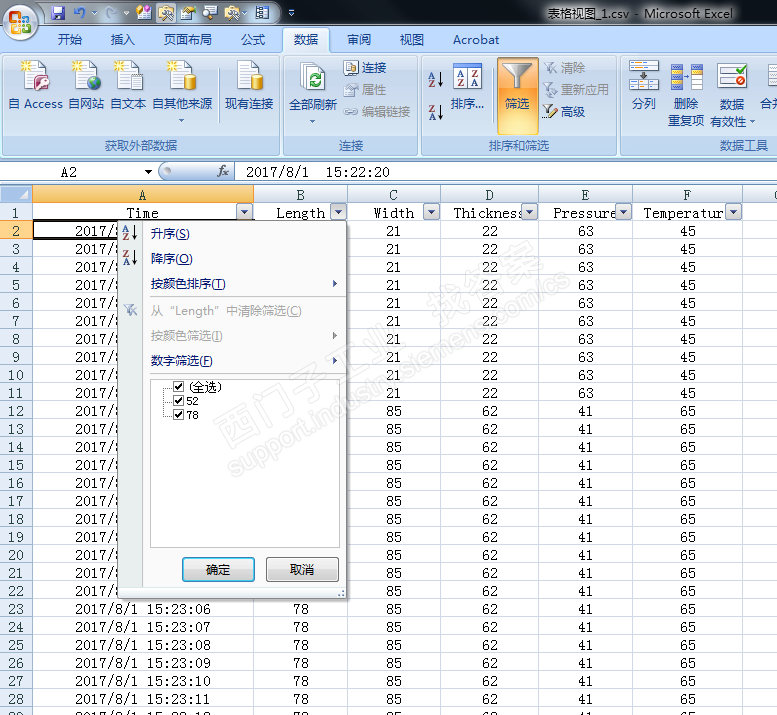Click the descending sort Z-A ribbon icon

point(436,112)
